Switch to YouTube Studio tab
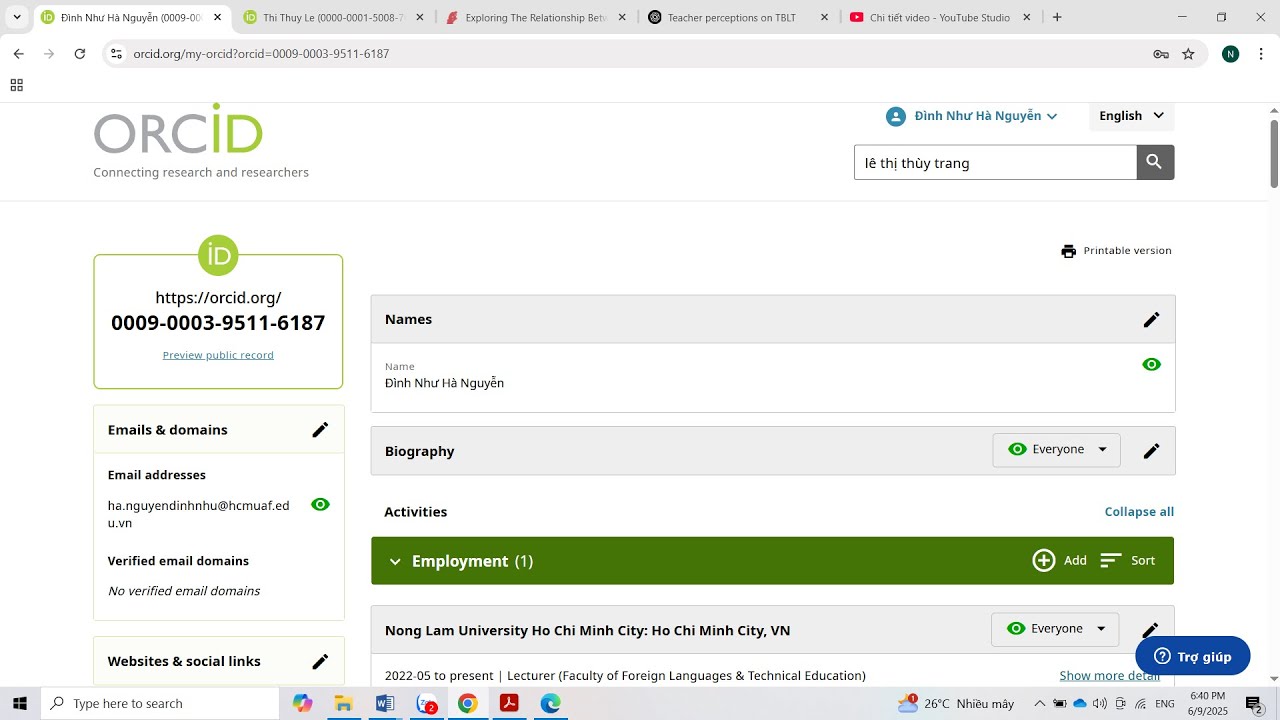This screenshot has height=720, width=1280. pos(940,17)
